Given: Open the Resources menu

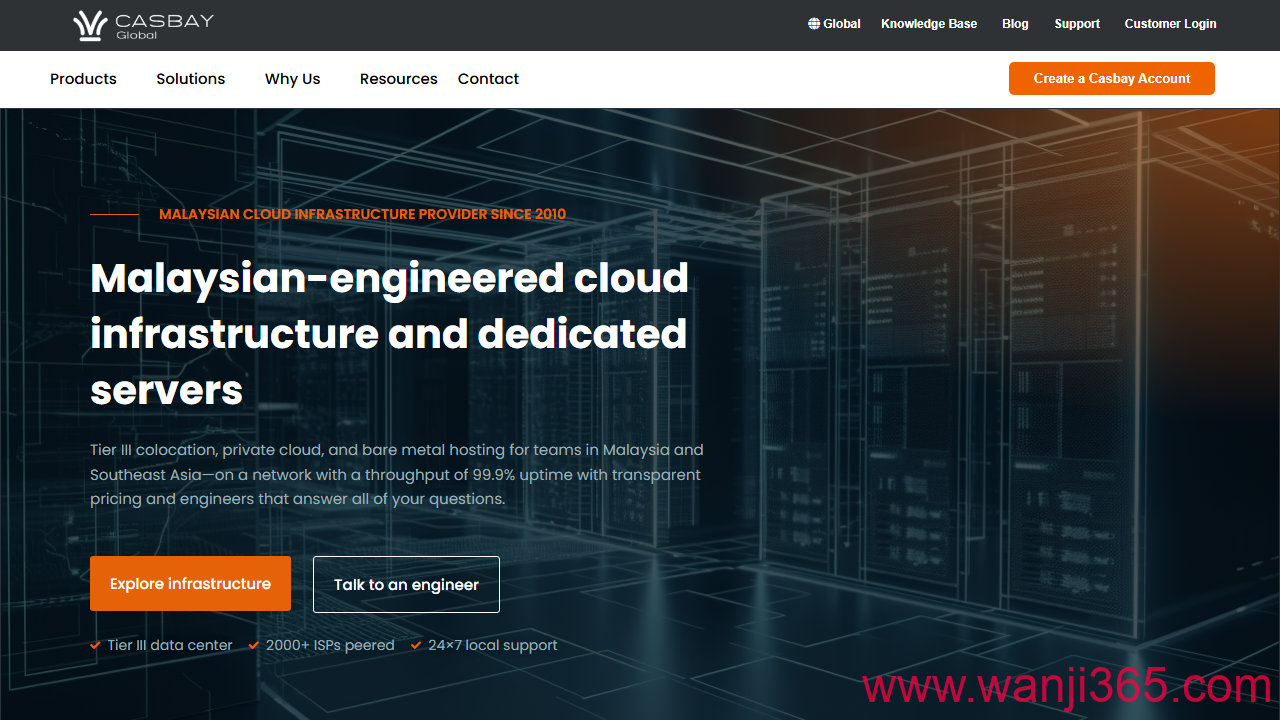Looking at the screenshot, I should (x=399, y=79).
